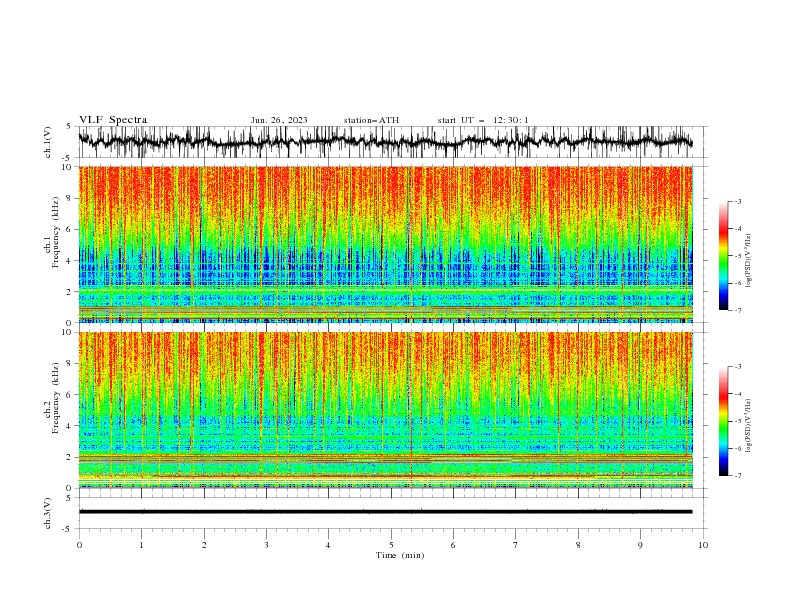Click the ch.2 color bar log(PSD) label
This screenshot has width=792, height=612.
[x=748, y=426]
